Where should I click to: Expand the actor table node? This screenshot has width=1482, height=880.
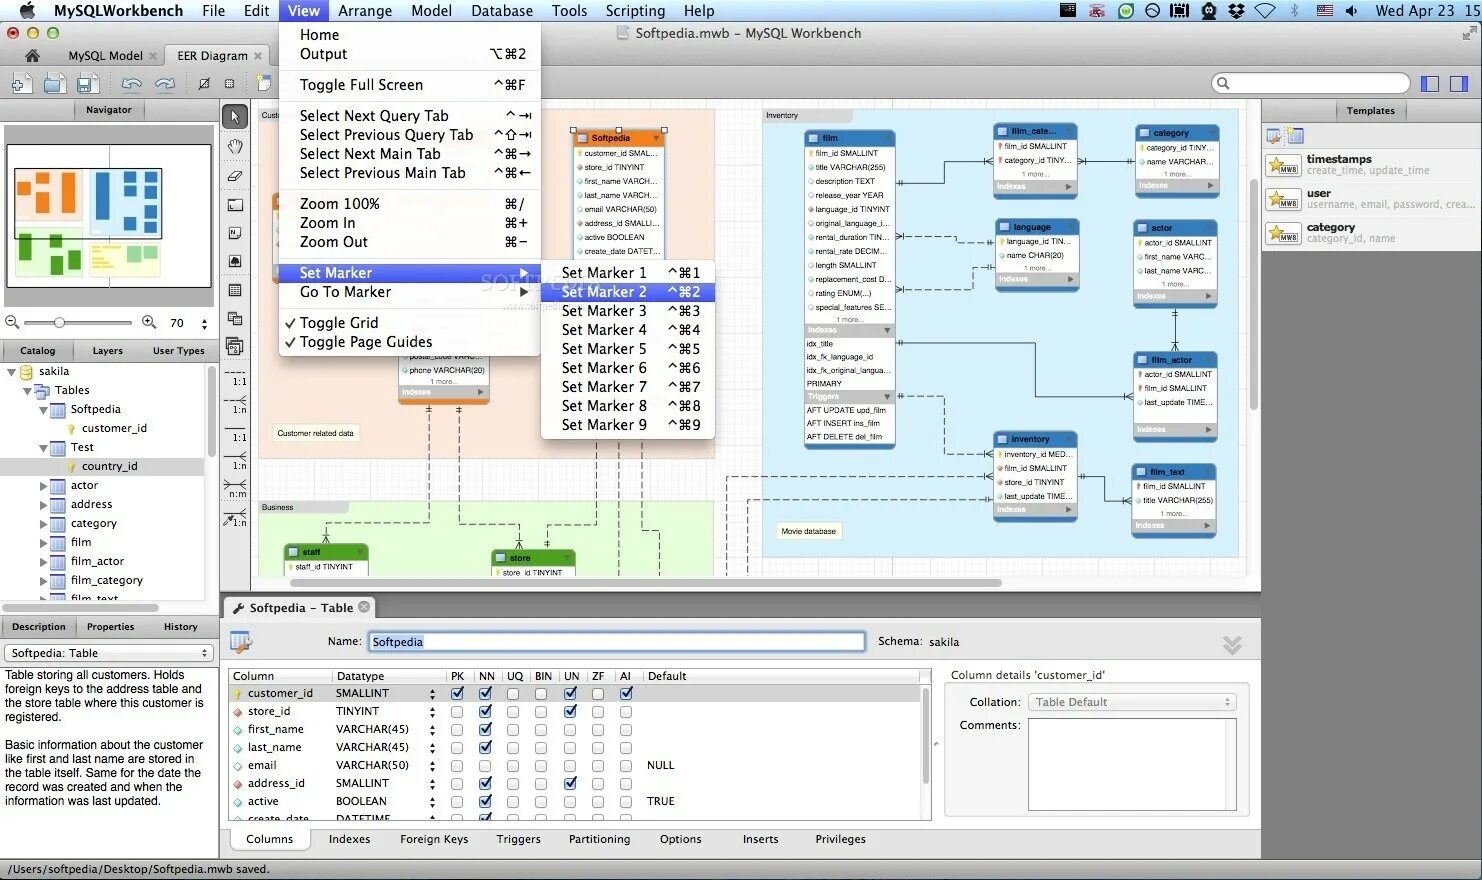tap(43, 485)
